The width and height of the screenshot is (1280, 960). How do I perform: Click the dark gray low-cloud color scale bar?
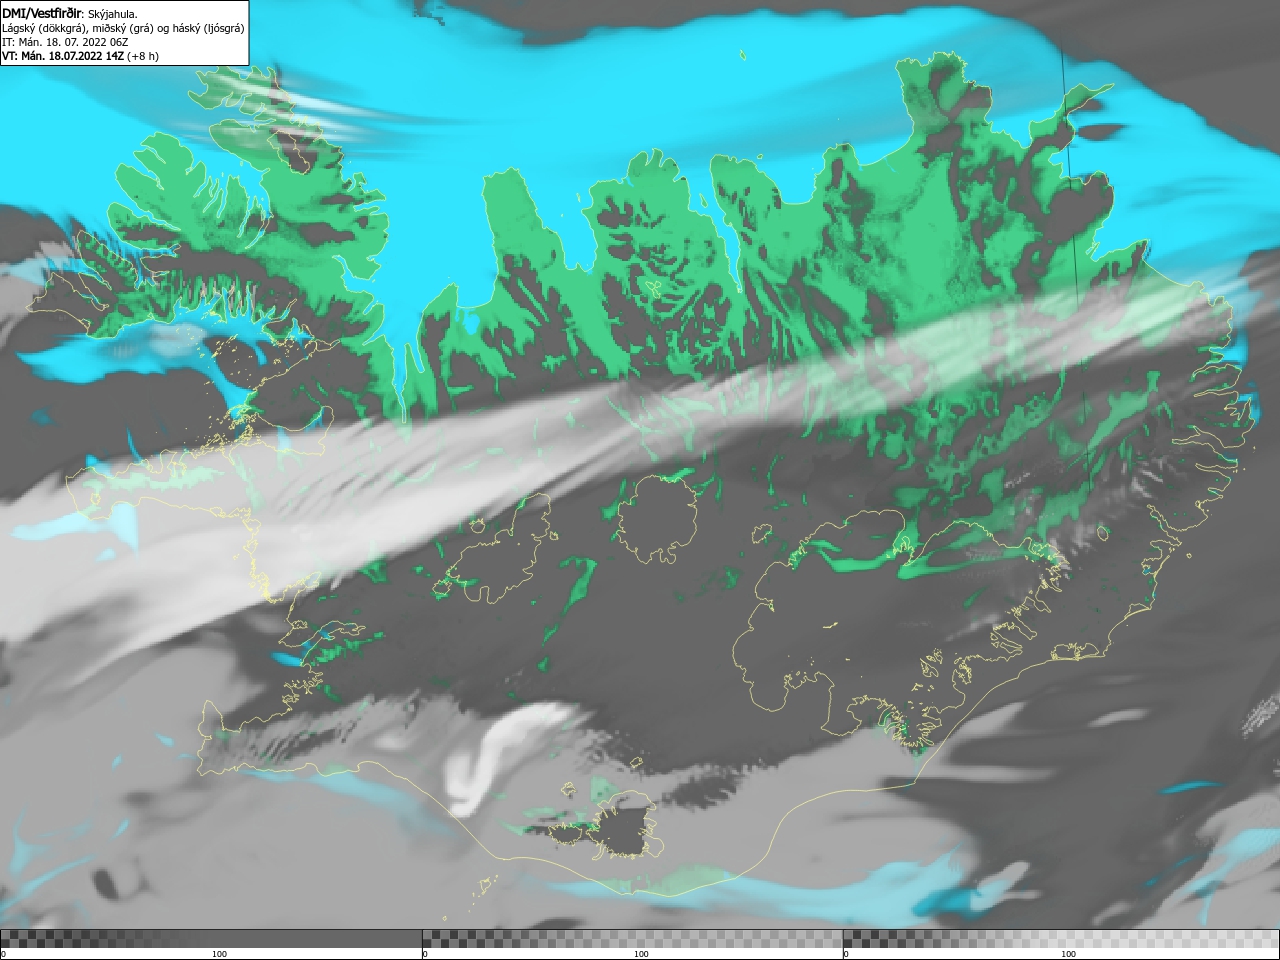click(x=211, y=938)
